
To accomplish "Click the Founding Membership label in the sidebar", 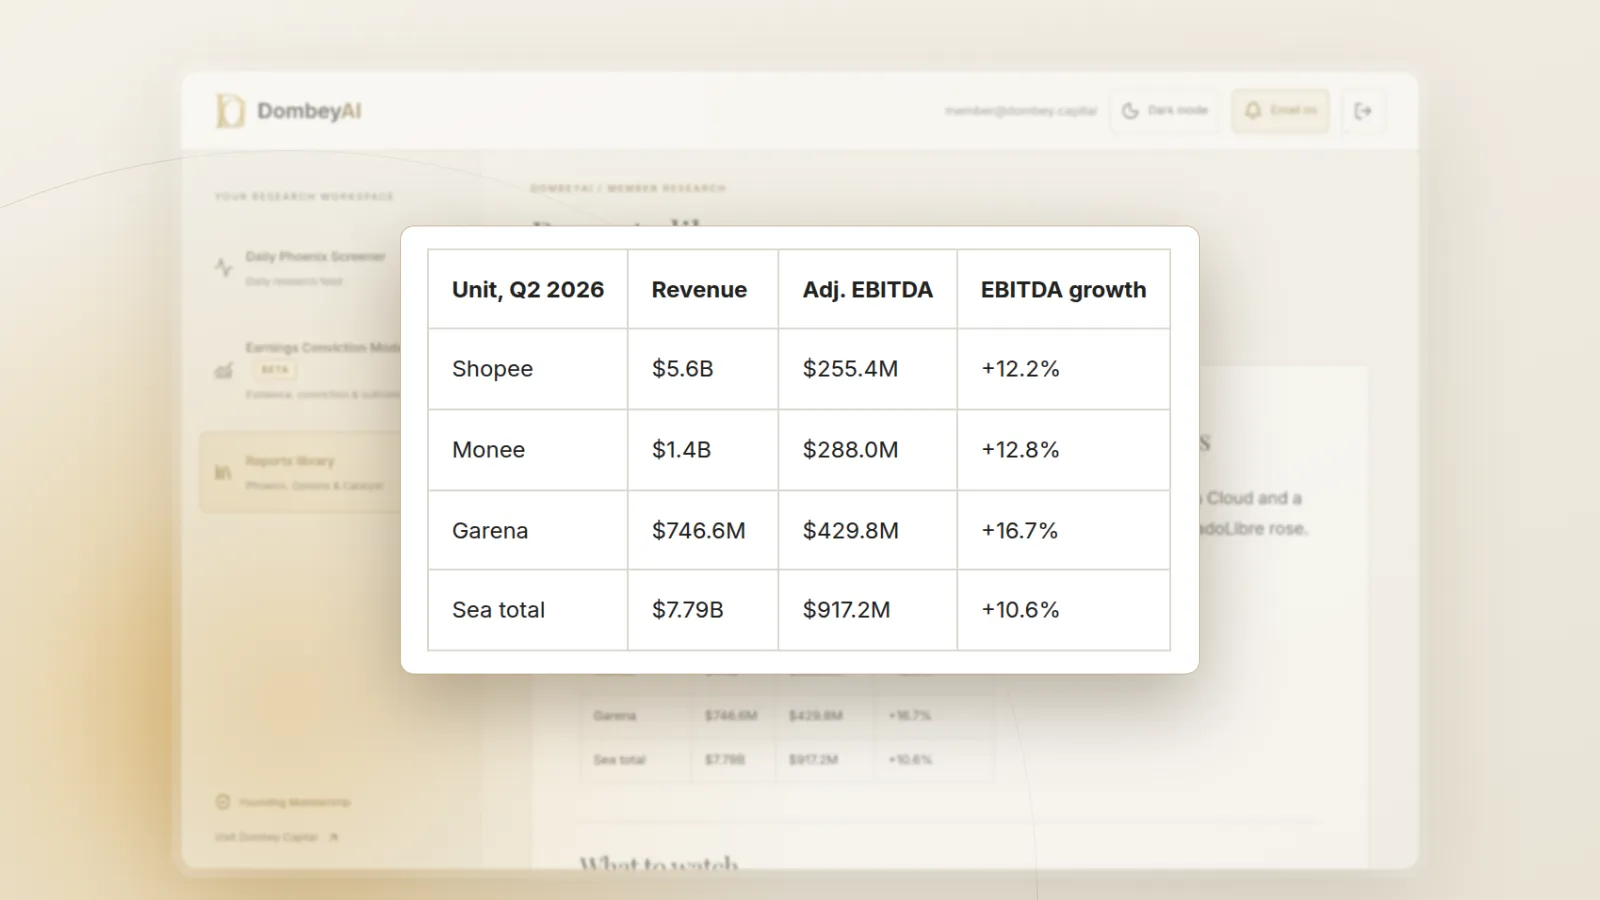I will [294, 802].
